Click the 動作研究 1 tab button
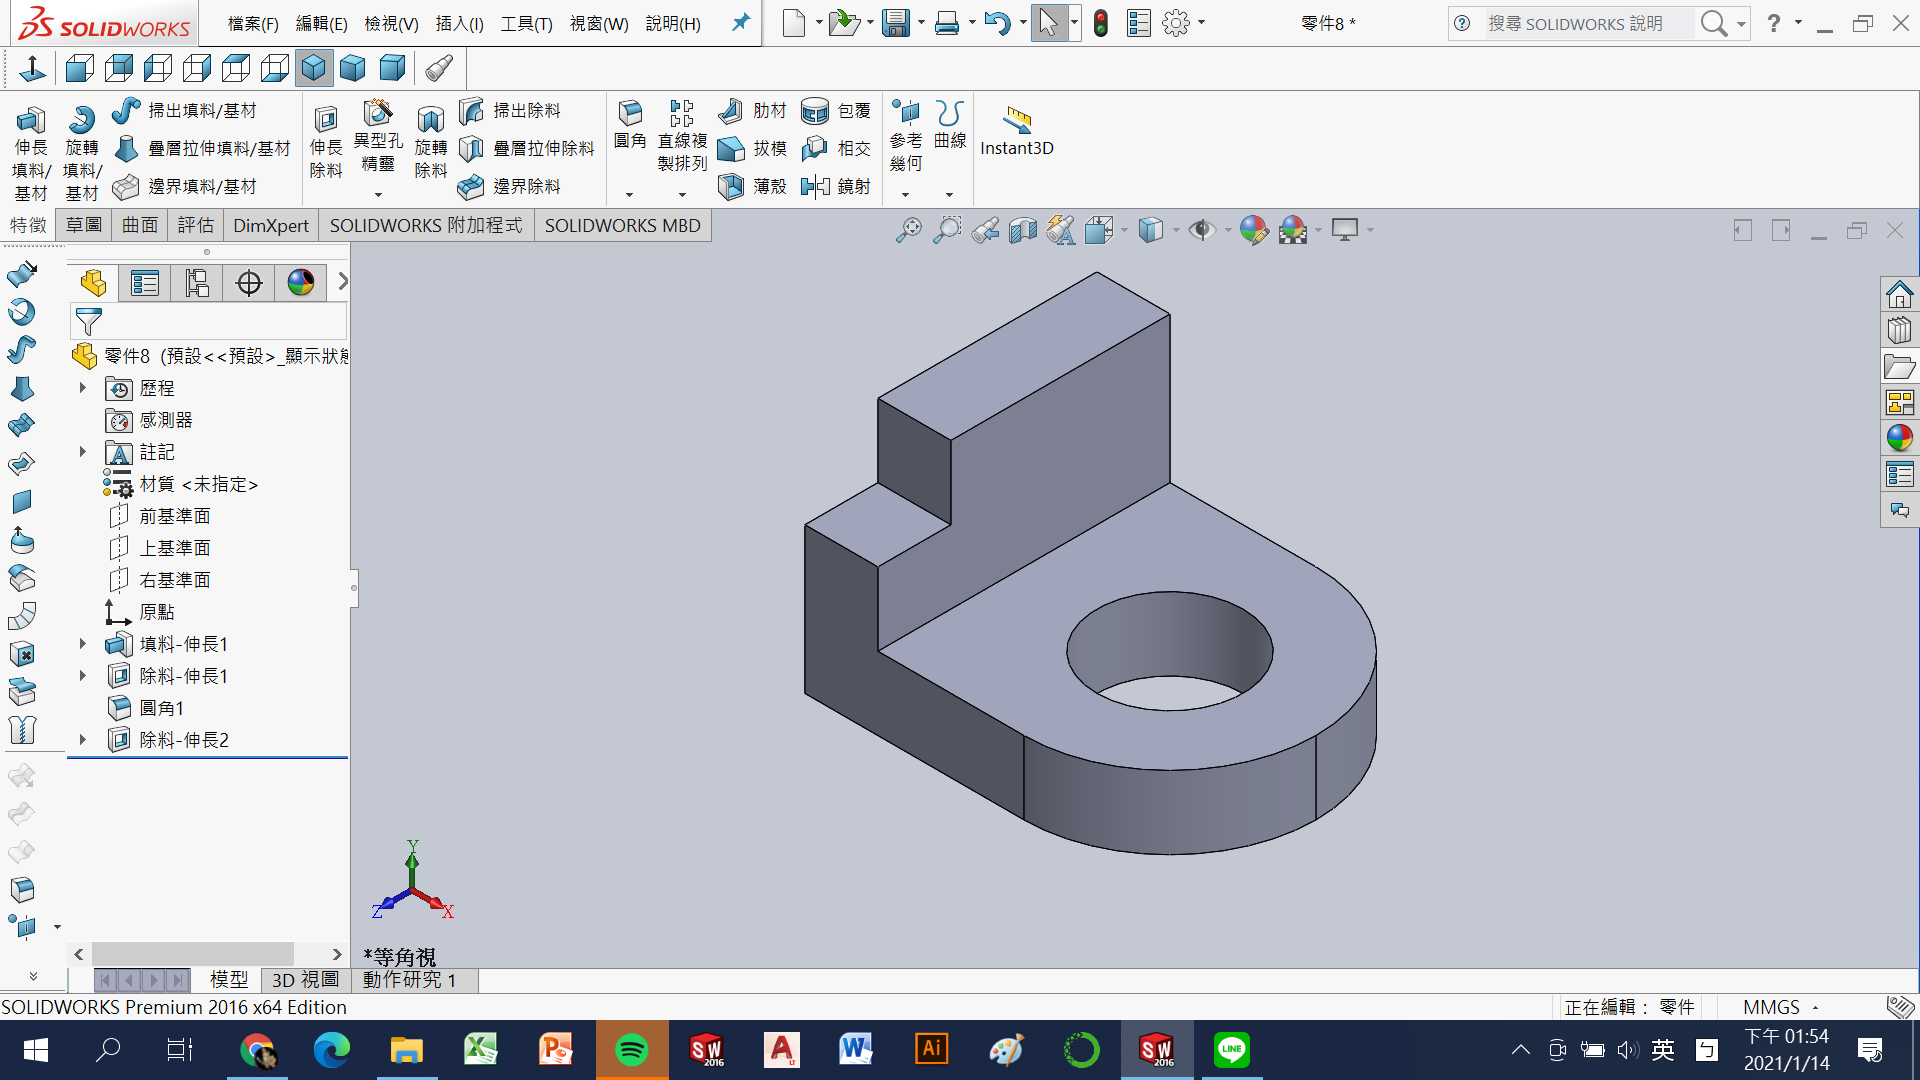This screenshot has width=1920, height=1080. coord(410,980)
